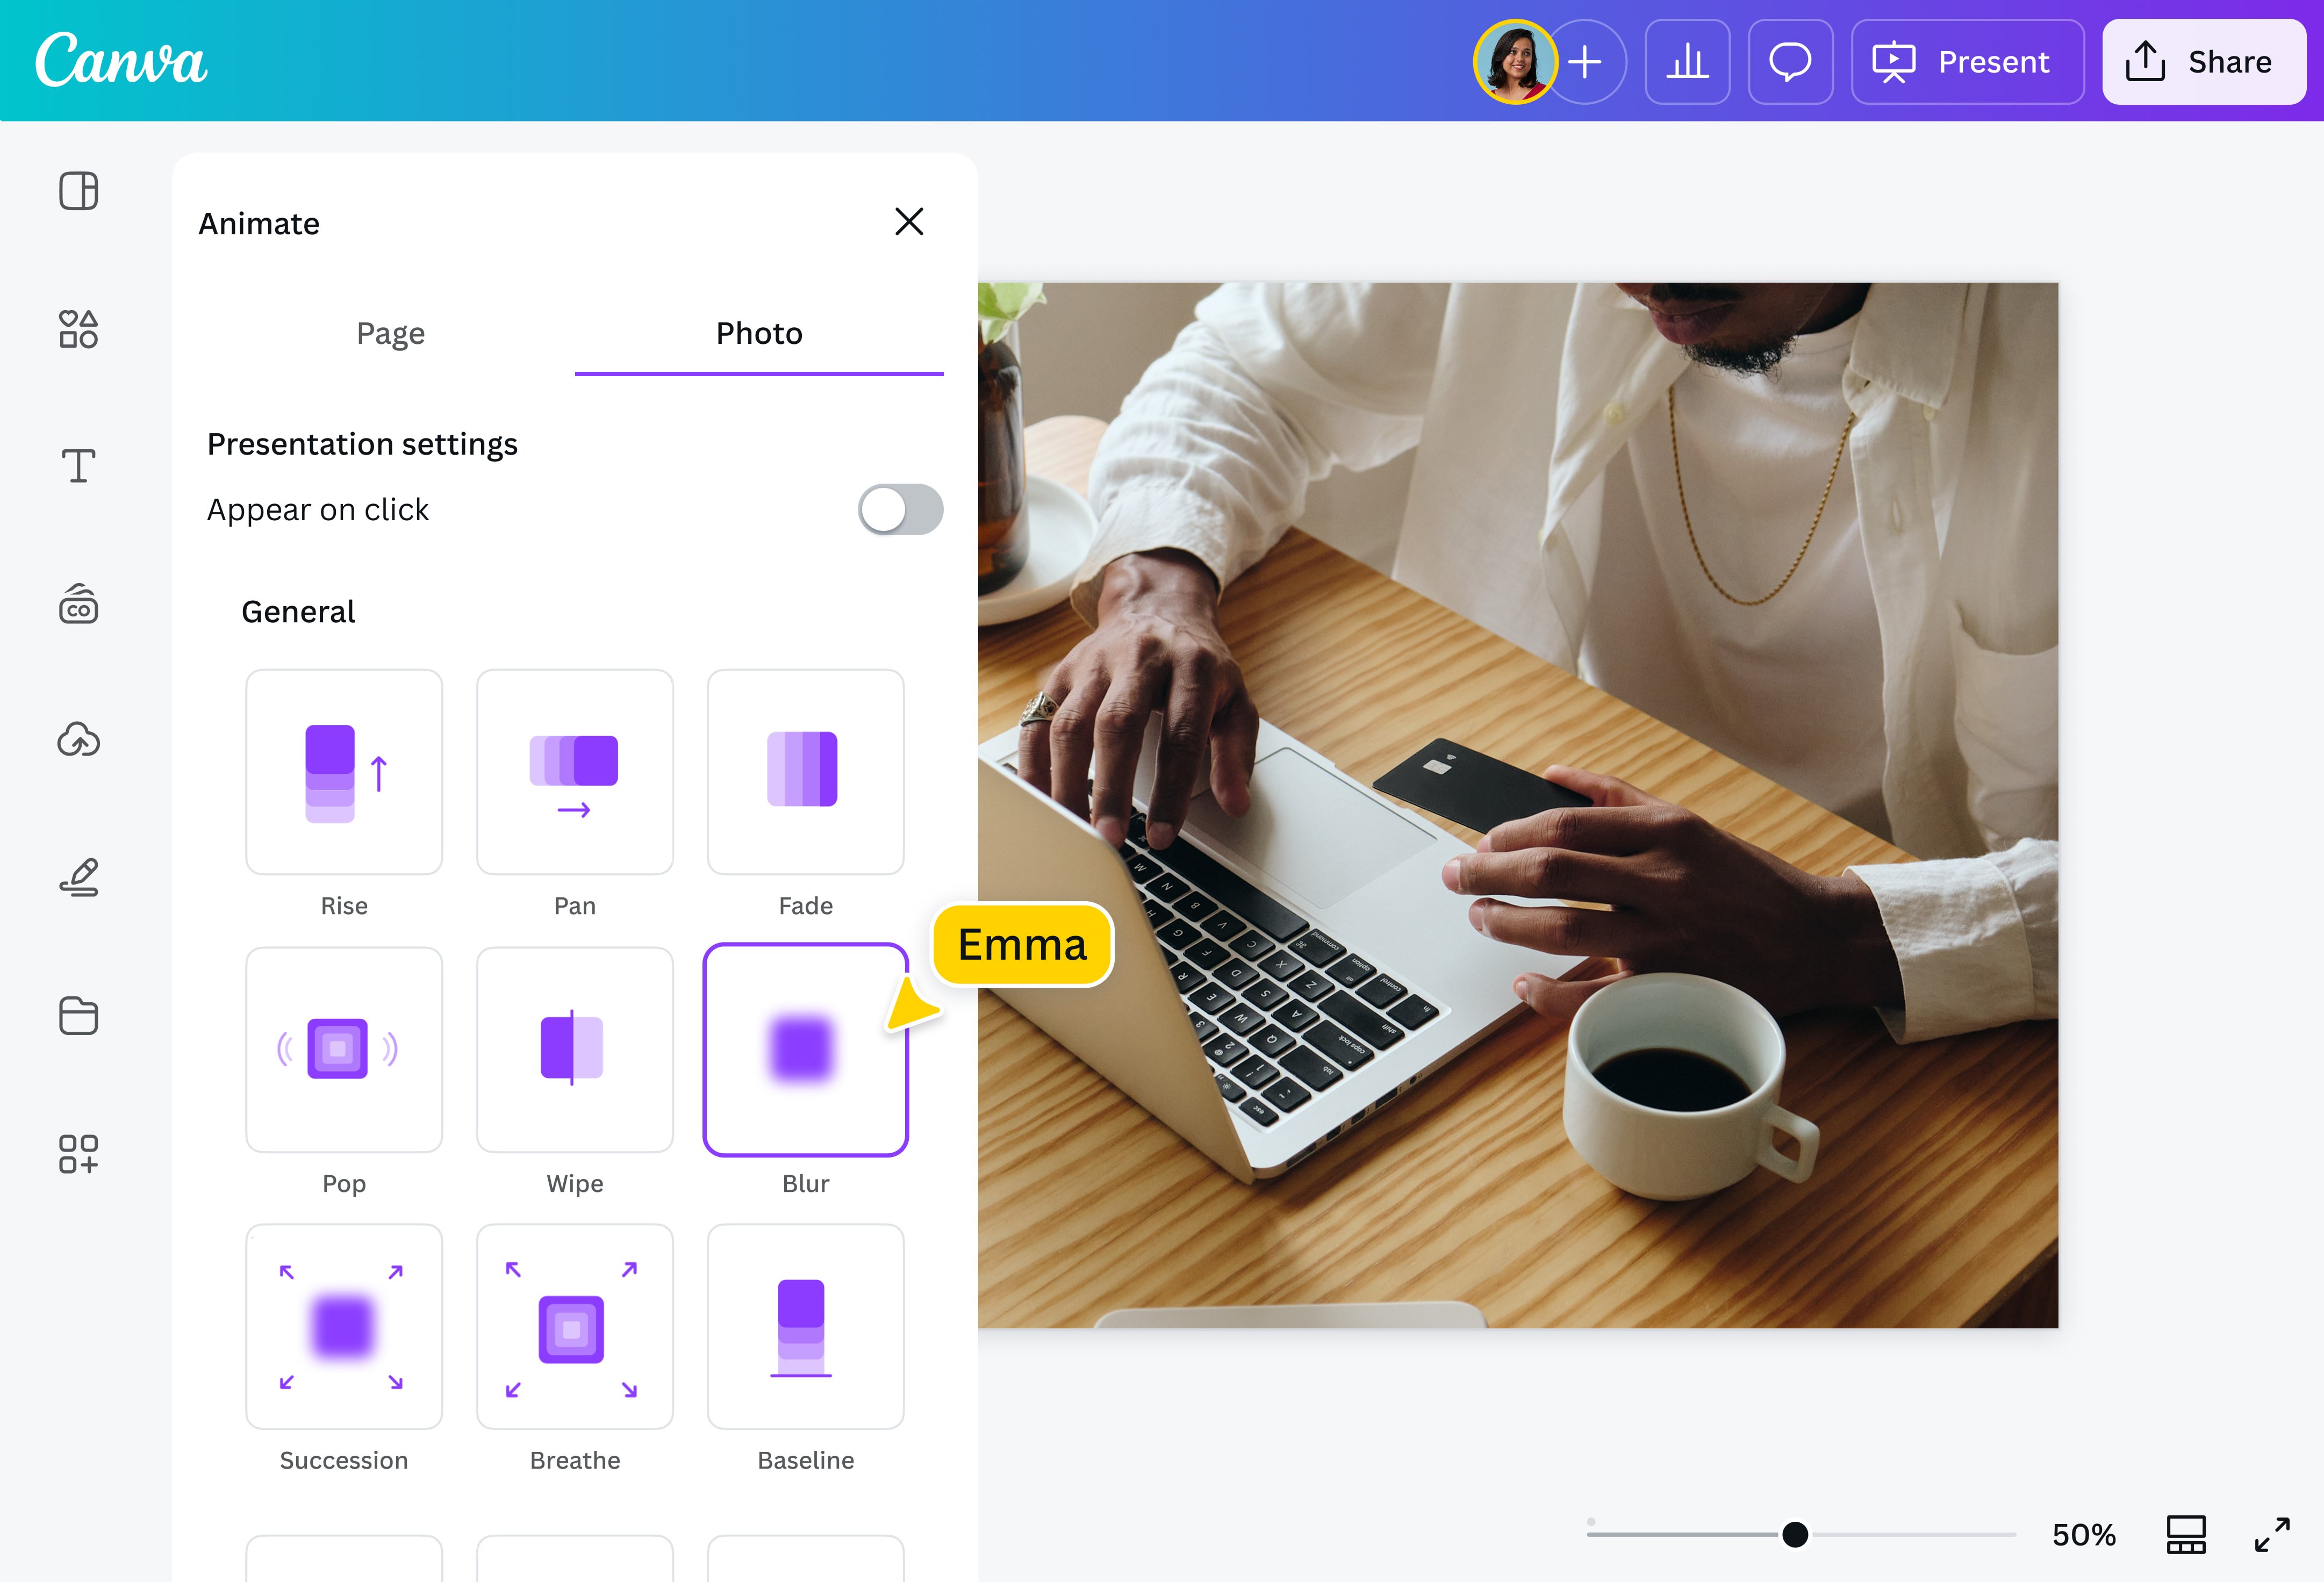2324x1582 pixels.
Task: Switch to the Photo tab
Action: click(x=759, y=333)
